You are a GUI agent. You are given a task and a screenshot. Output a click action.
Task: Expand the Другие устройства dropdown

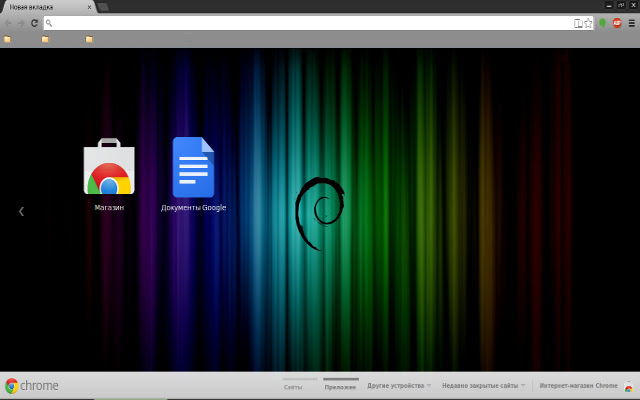tap(399, 385)
